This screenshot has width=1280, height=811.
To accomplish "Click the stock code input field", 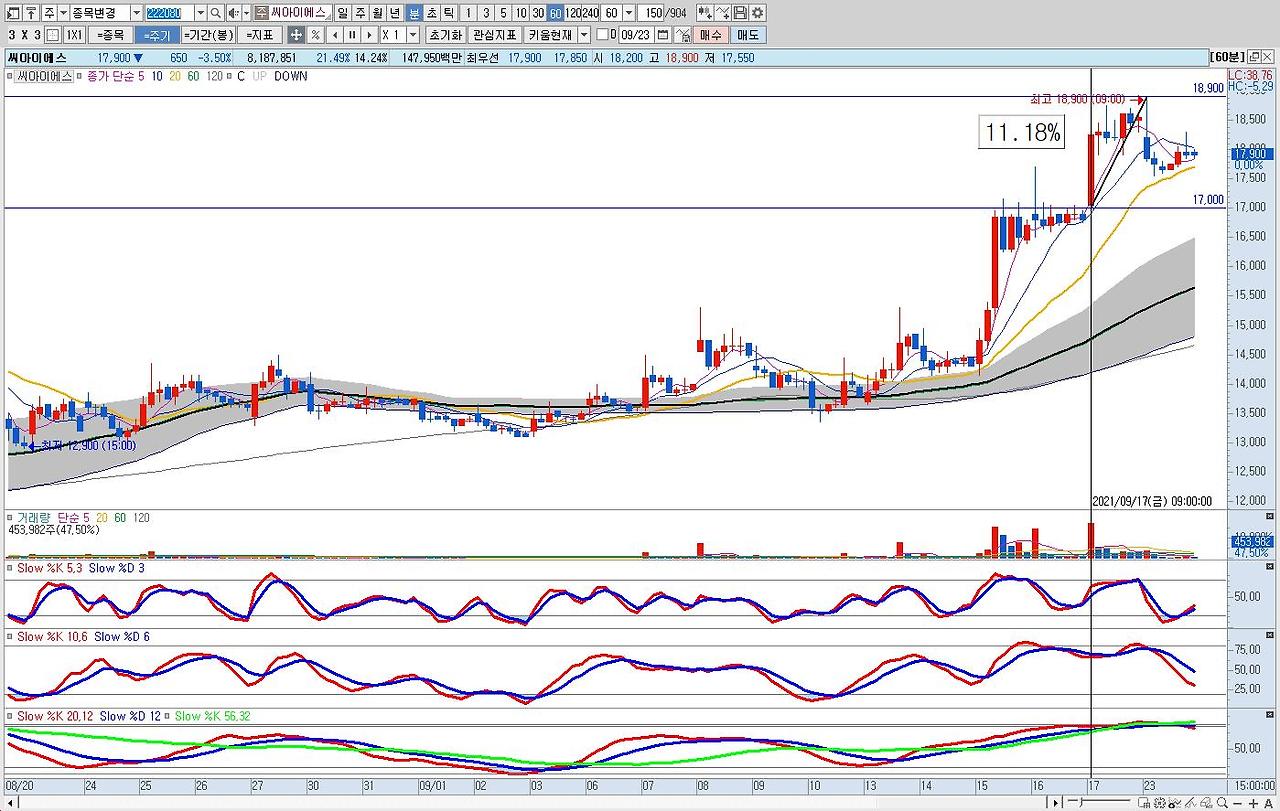I will pyautogui.click(x=170, y=13).
